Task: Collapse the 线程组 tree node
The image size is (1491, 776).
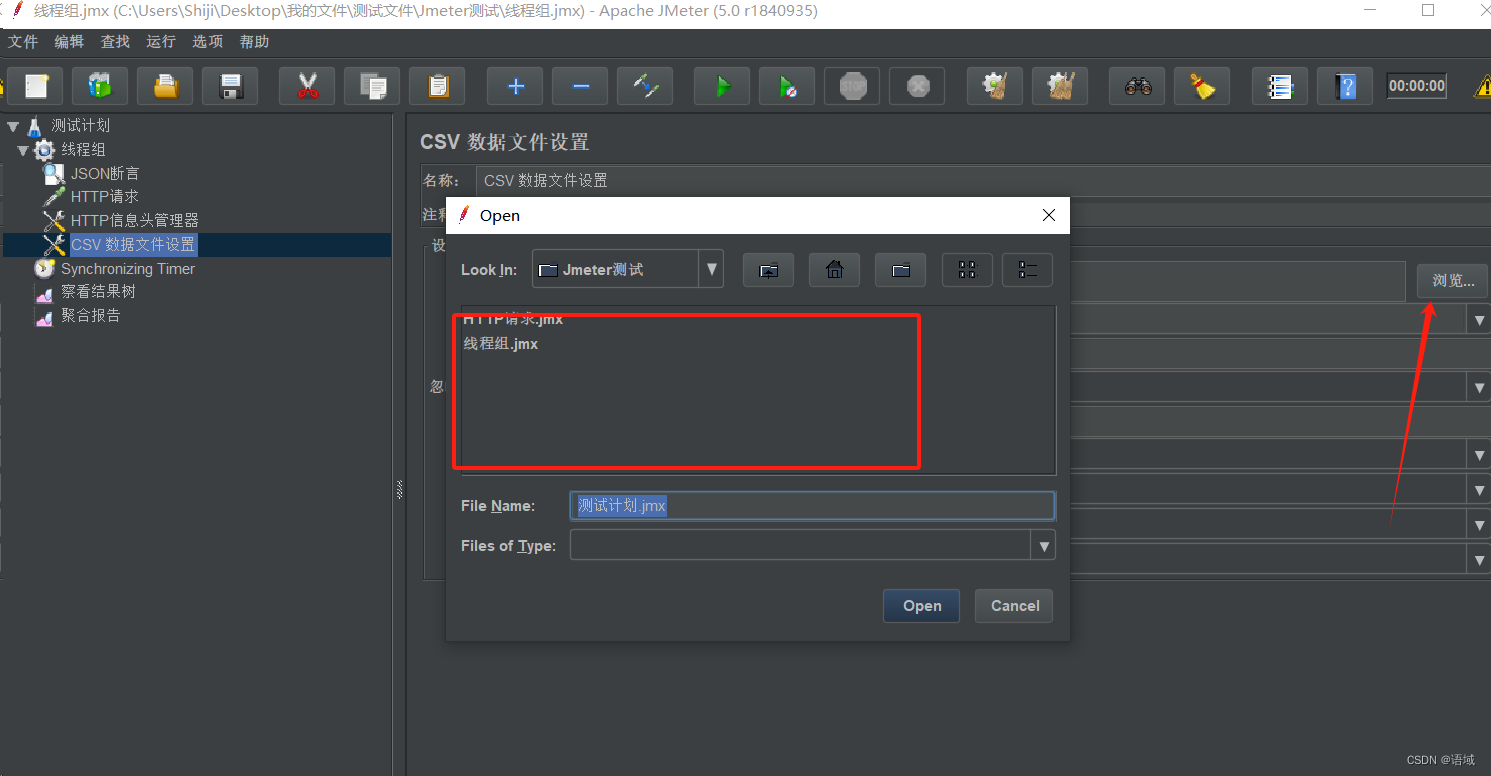Action: tap(23, 150)
